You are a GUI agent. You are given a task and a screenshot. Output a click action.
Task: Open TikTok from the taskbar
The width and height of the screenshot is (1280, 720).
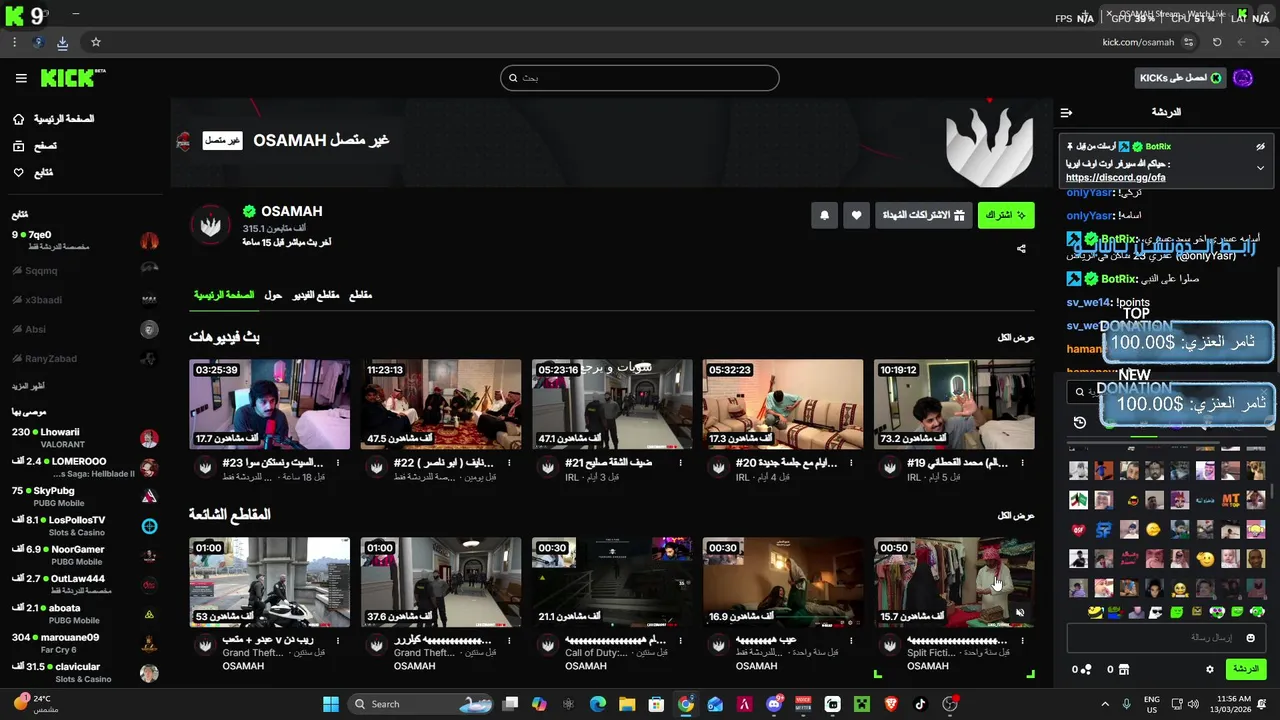coord(920,704)
